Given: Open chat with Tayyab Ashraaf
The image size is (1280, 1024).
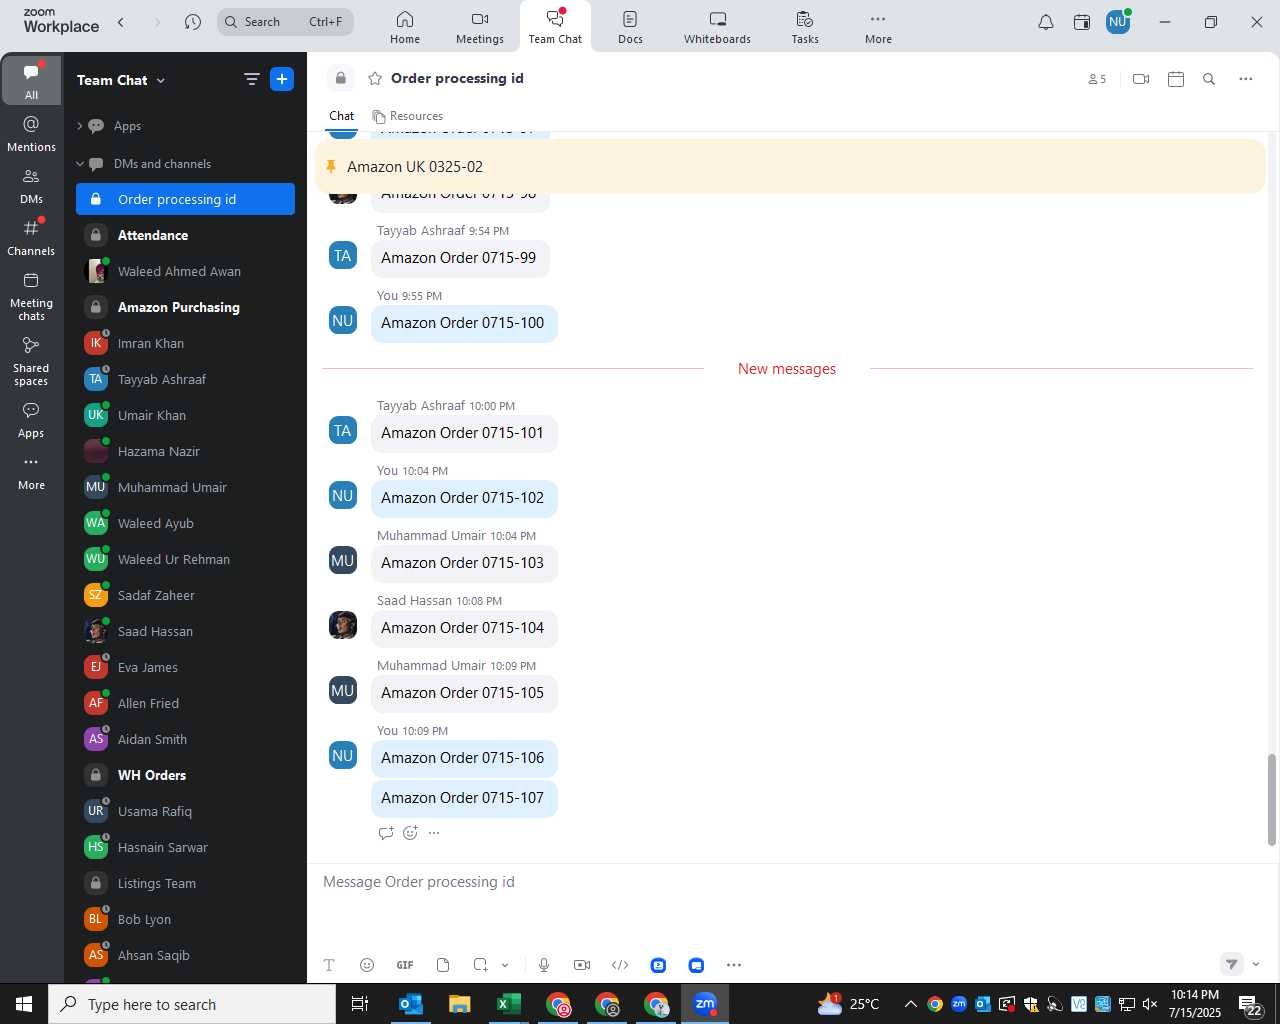Looking at the screenshot, I should [x=185, y=379].
